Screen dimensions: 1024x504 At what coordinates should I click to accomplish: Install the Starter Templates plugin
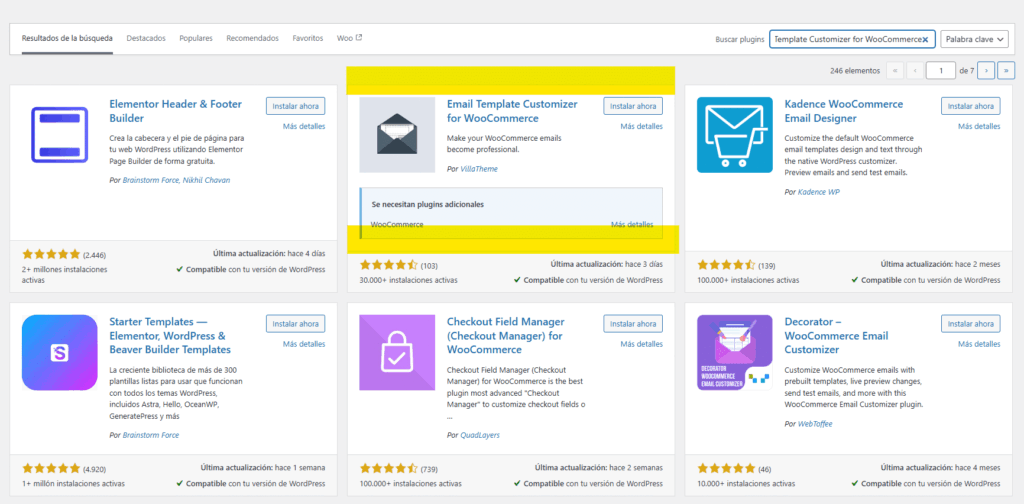tap(295, 323)
